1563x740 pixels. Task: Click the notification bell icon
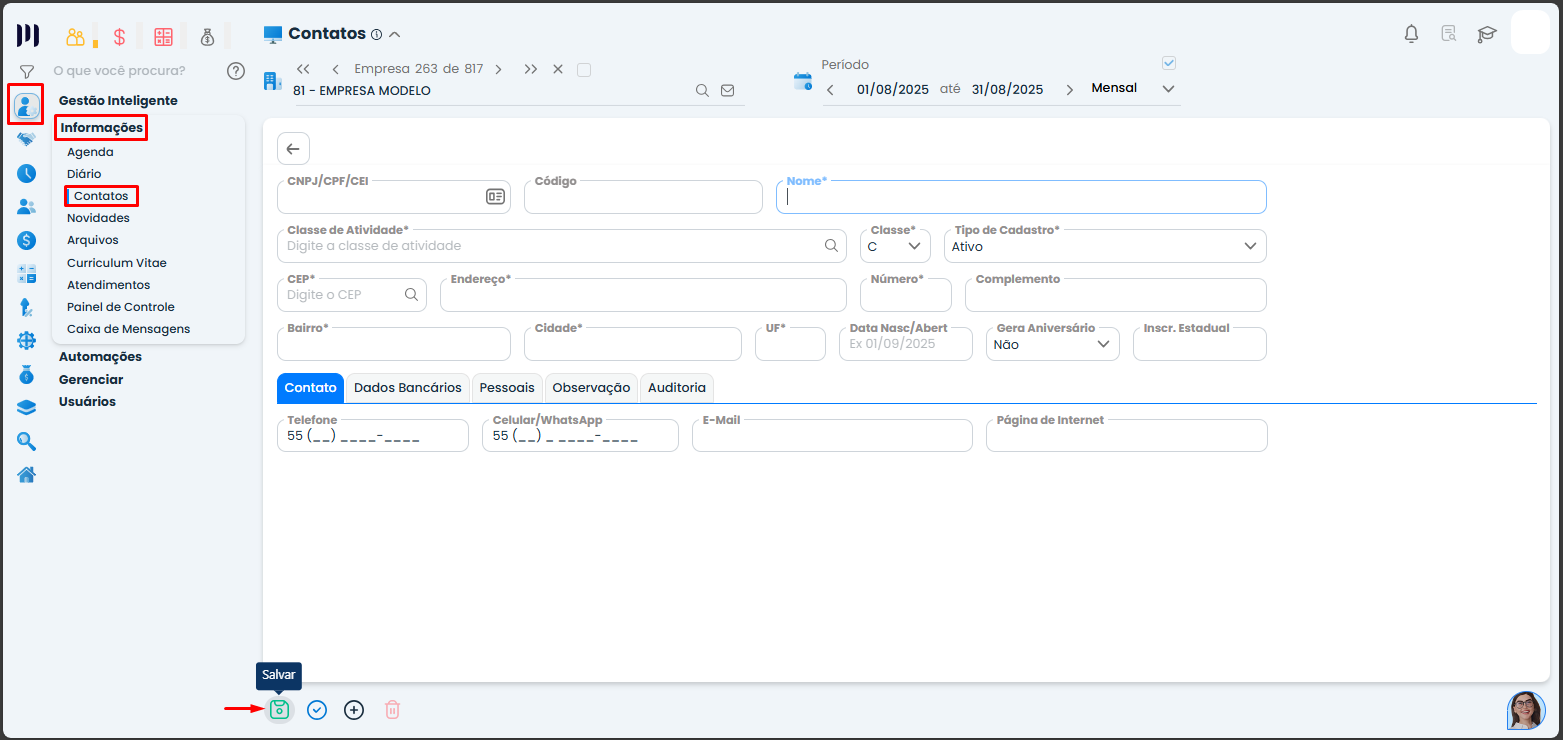[x=1411, y=34]
